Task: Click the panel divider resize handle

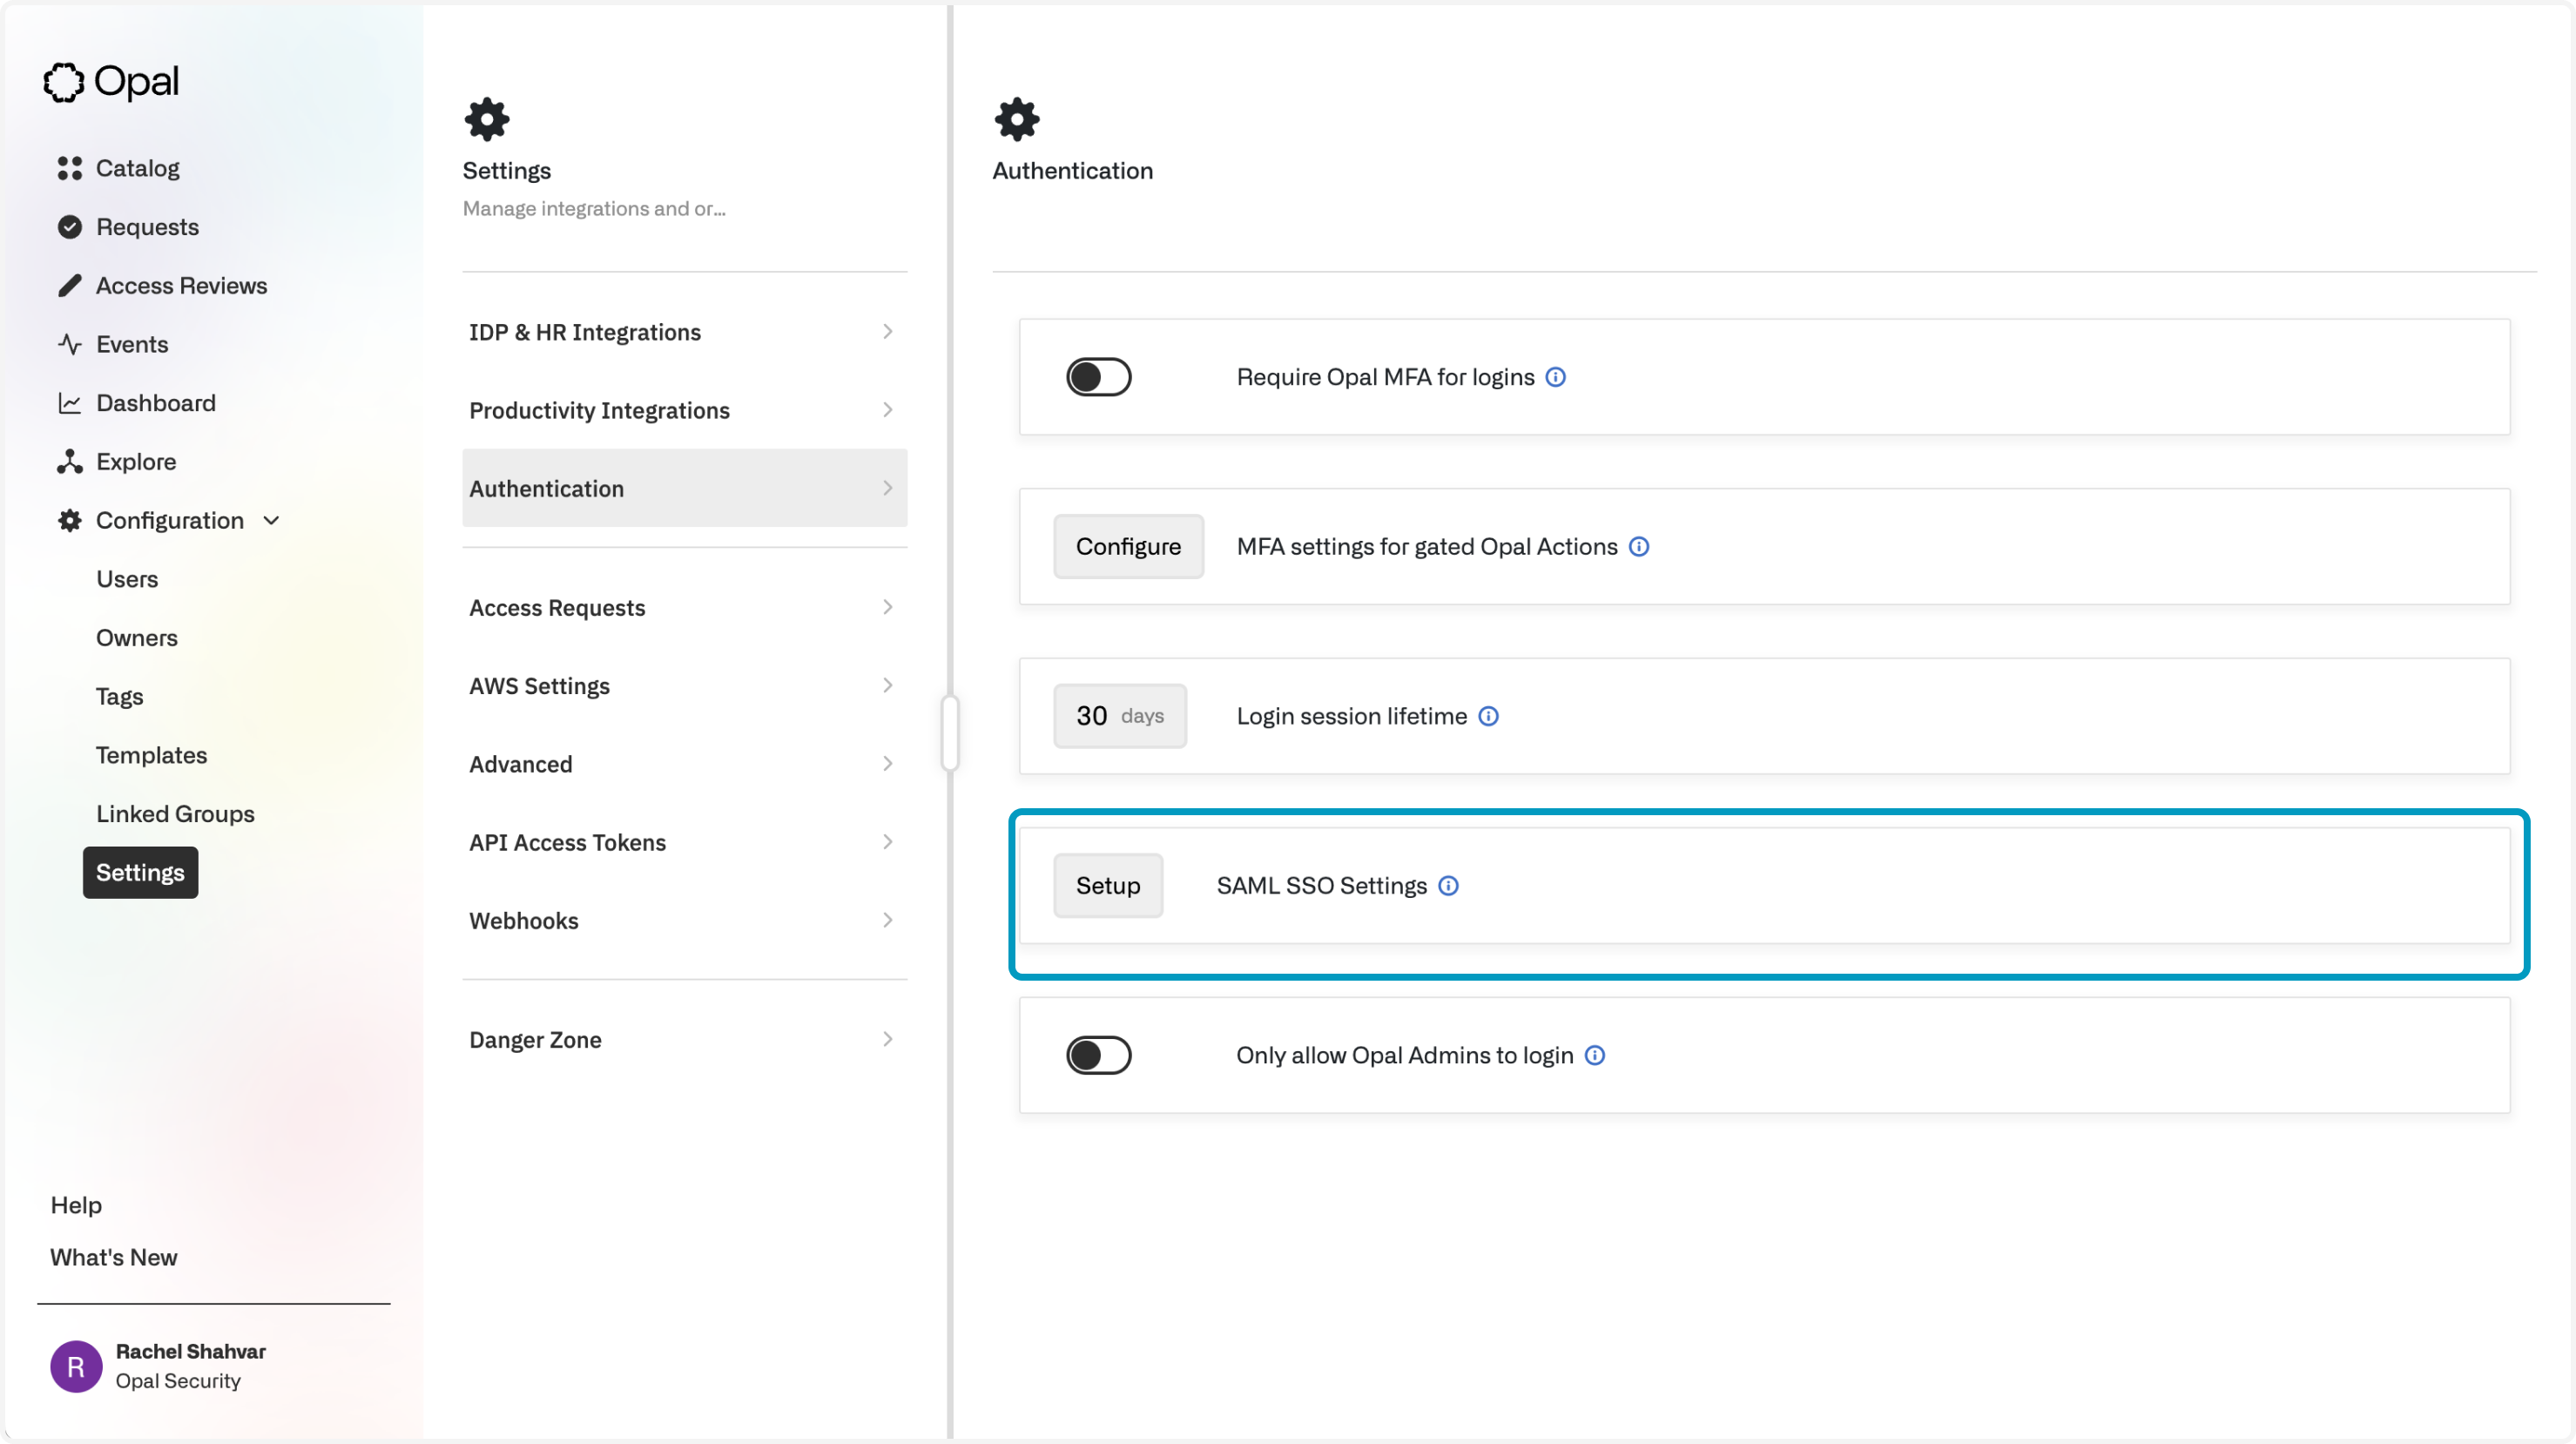Action: pos(950,733)
